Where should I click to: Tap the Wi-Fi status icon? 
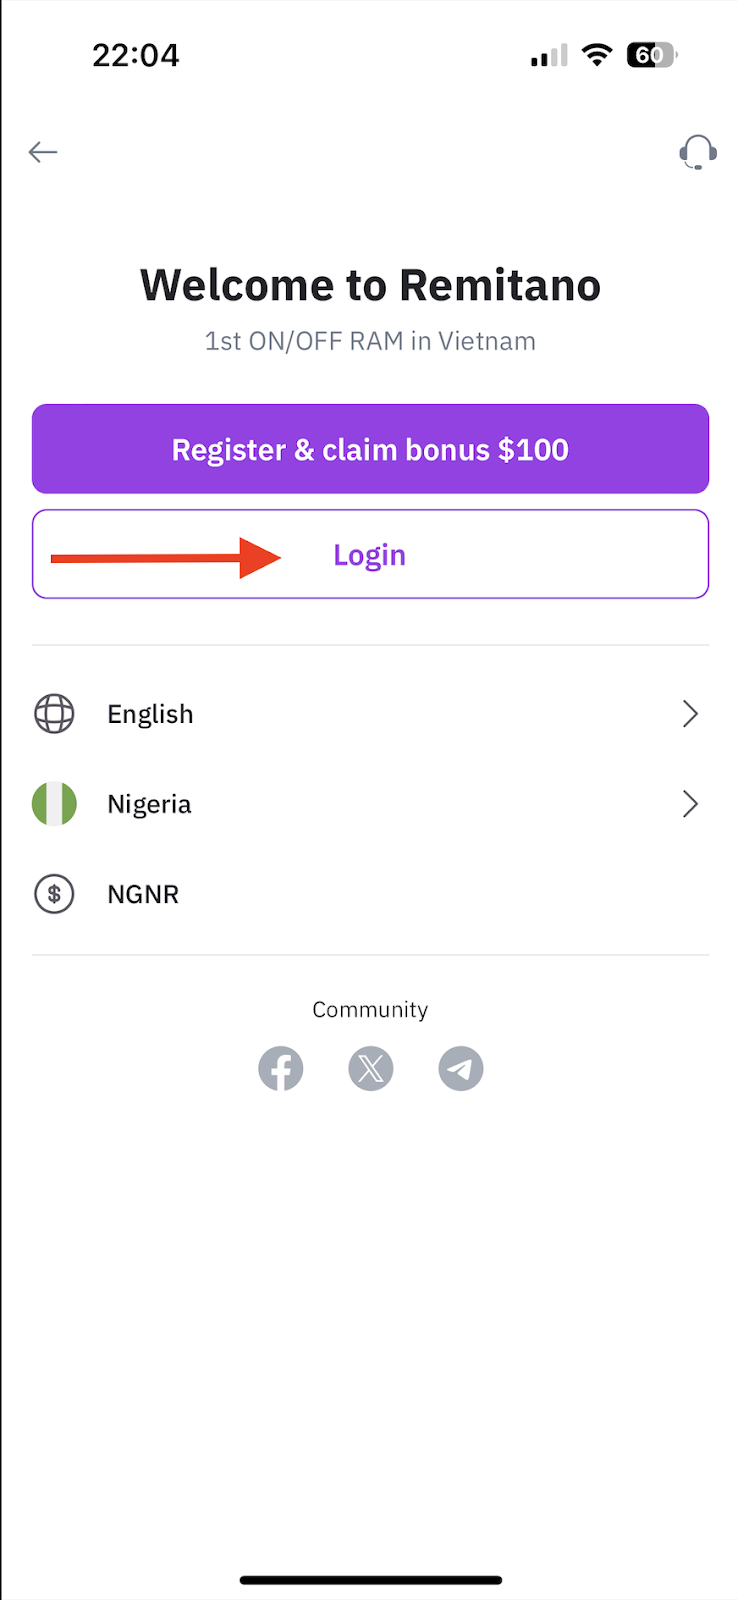point(597,55)
